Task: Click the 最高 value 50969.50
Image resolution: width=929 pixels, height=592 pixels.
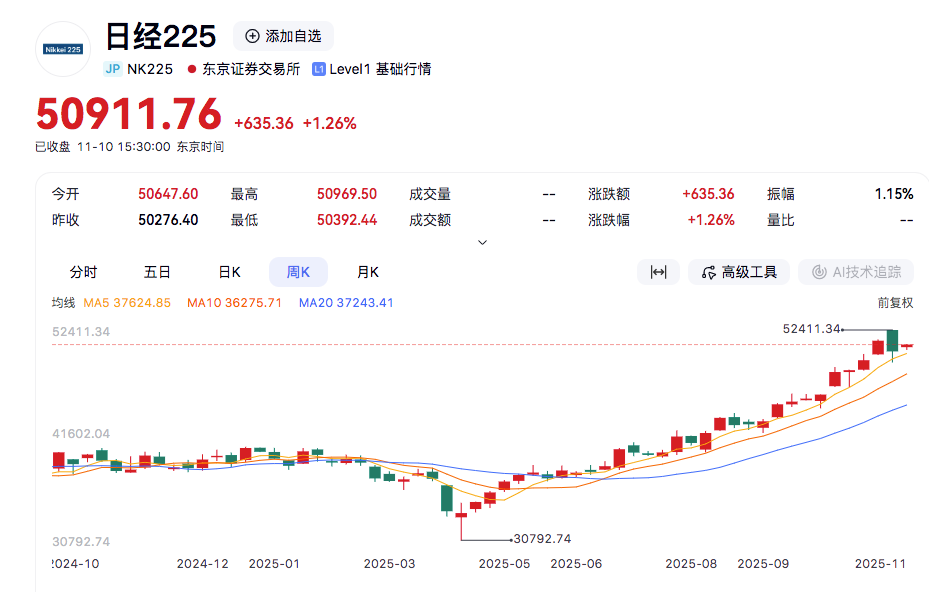Action: tap(347, 194)
